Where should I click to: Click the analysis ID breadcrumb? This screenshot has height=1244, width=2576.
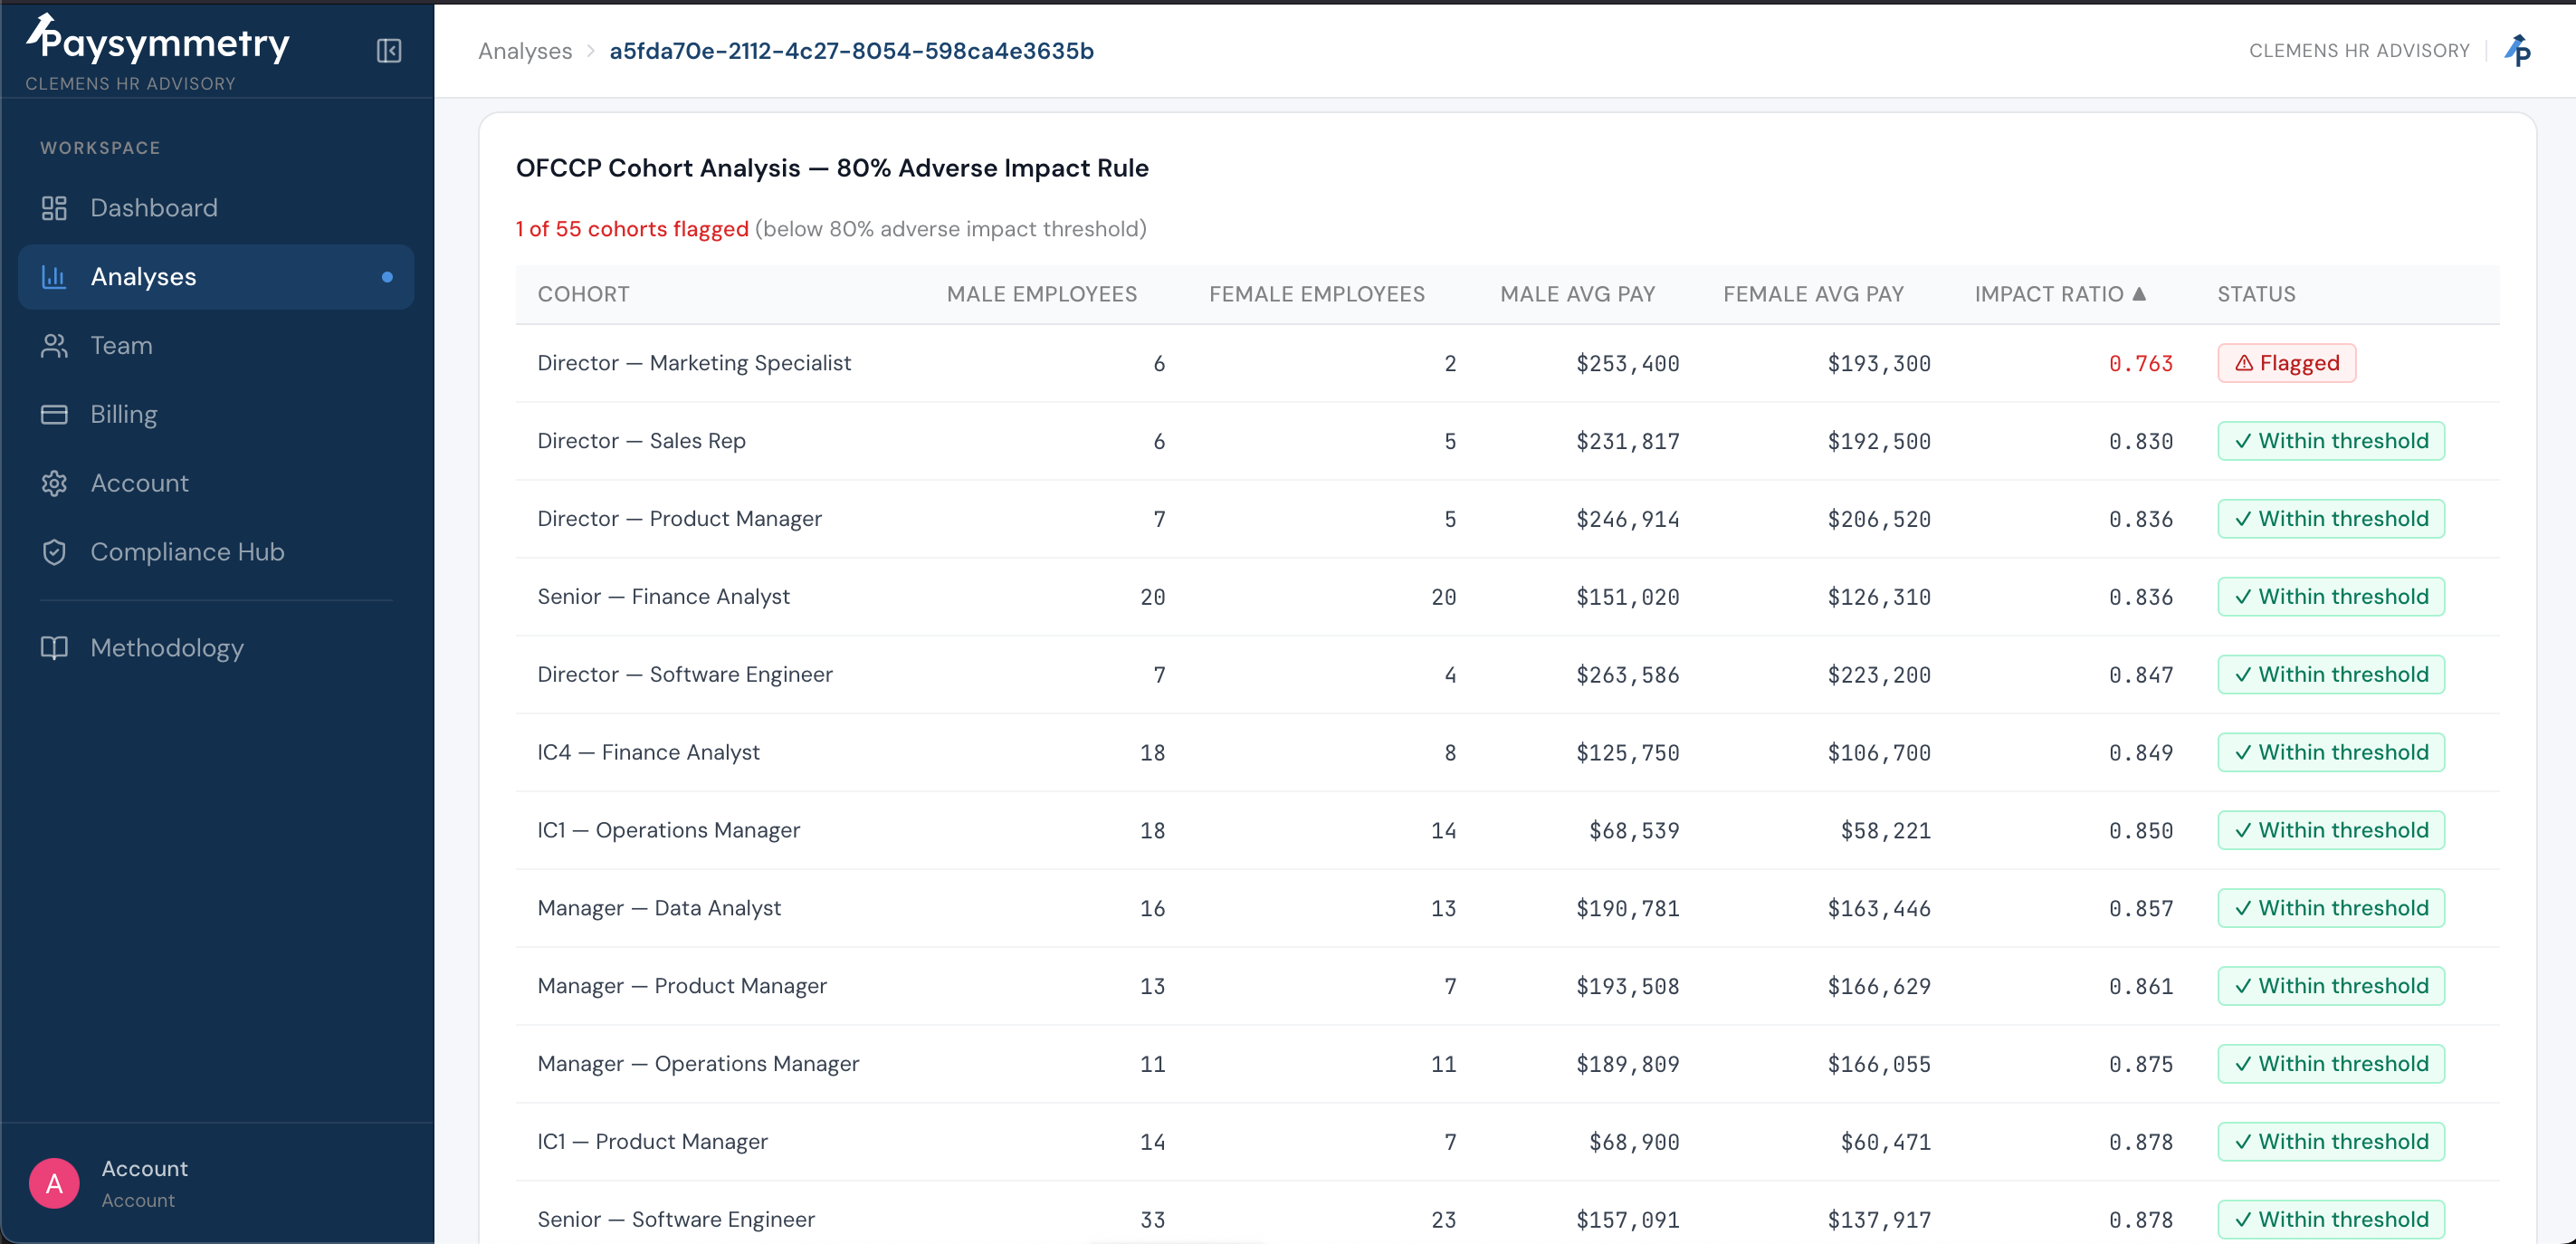(x=851, y=51)
